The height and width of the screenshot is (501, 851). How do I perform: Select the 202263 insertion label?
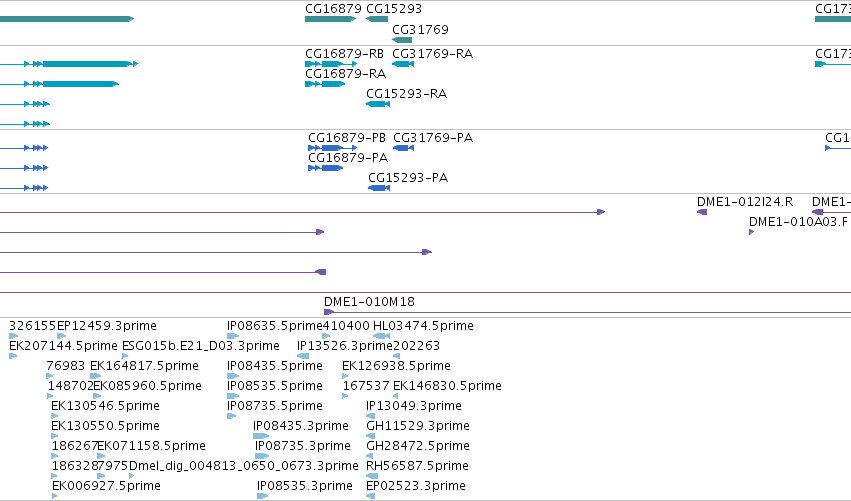pyautogui.click(x=416, y=346)
